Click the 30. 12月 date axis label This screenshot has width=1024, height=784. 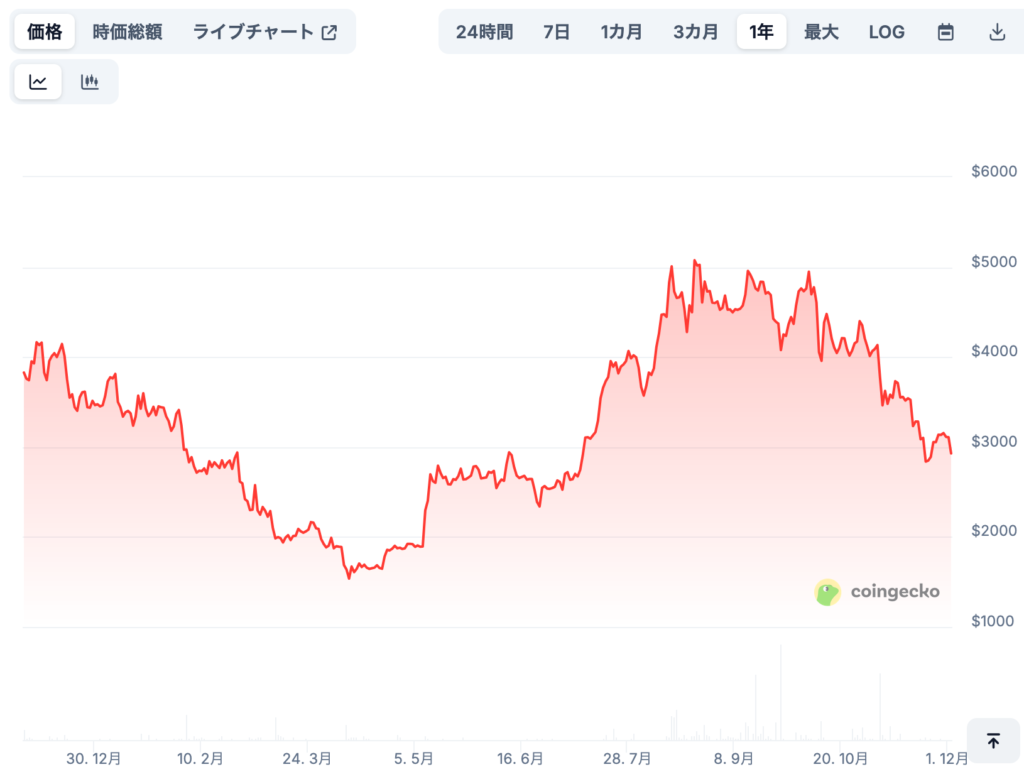tap(95, 759)
